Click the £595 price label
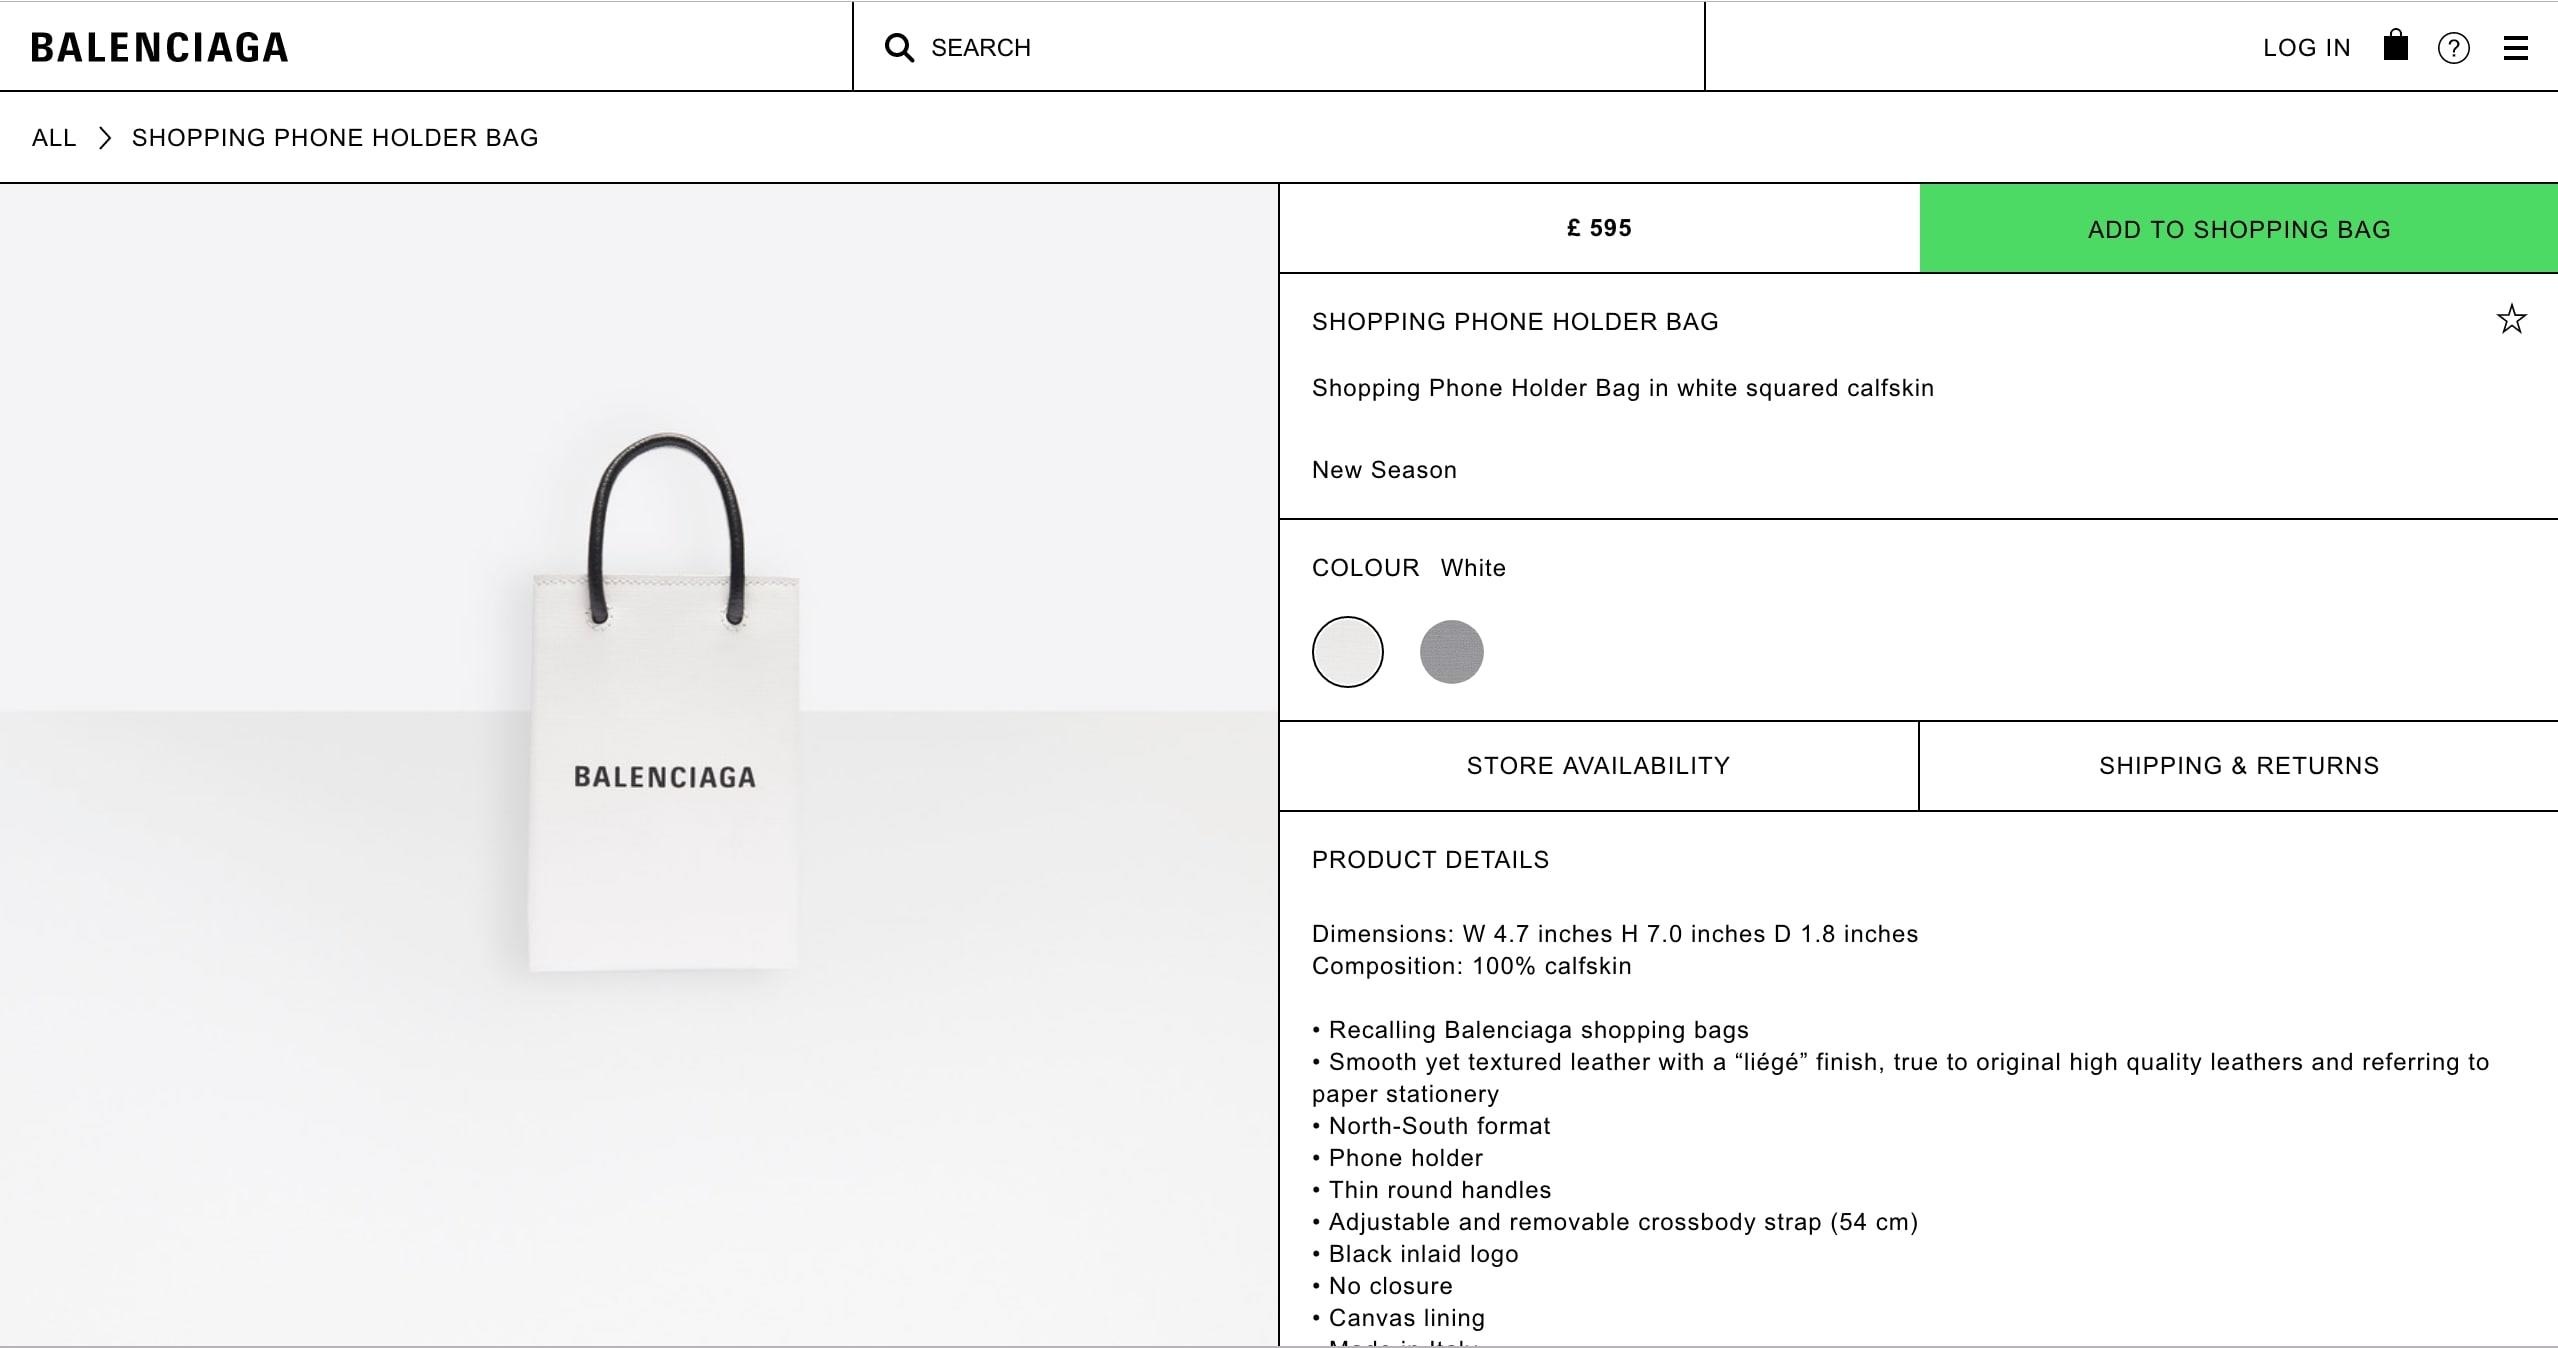2558x1348 pixels. 1599,228
